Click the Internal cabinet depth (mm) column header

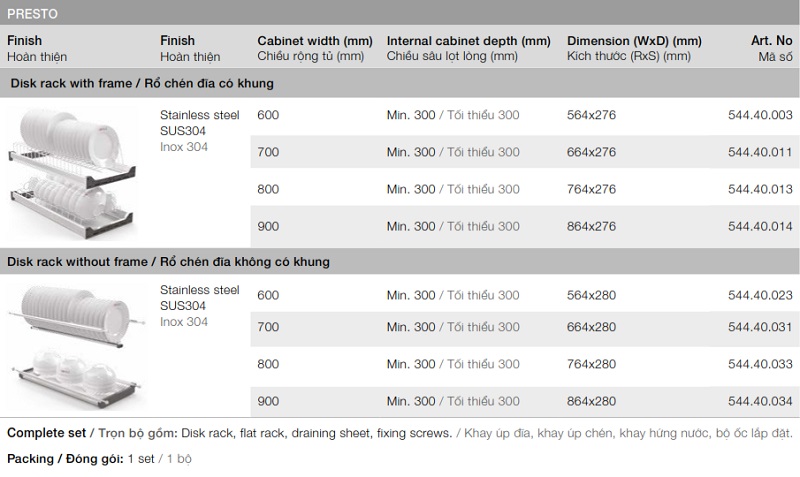pyautogui.click(x=468, y=41)
